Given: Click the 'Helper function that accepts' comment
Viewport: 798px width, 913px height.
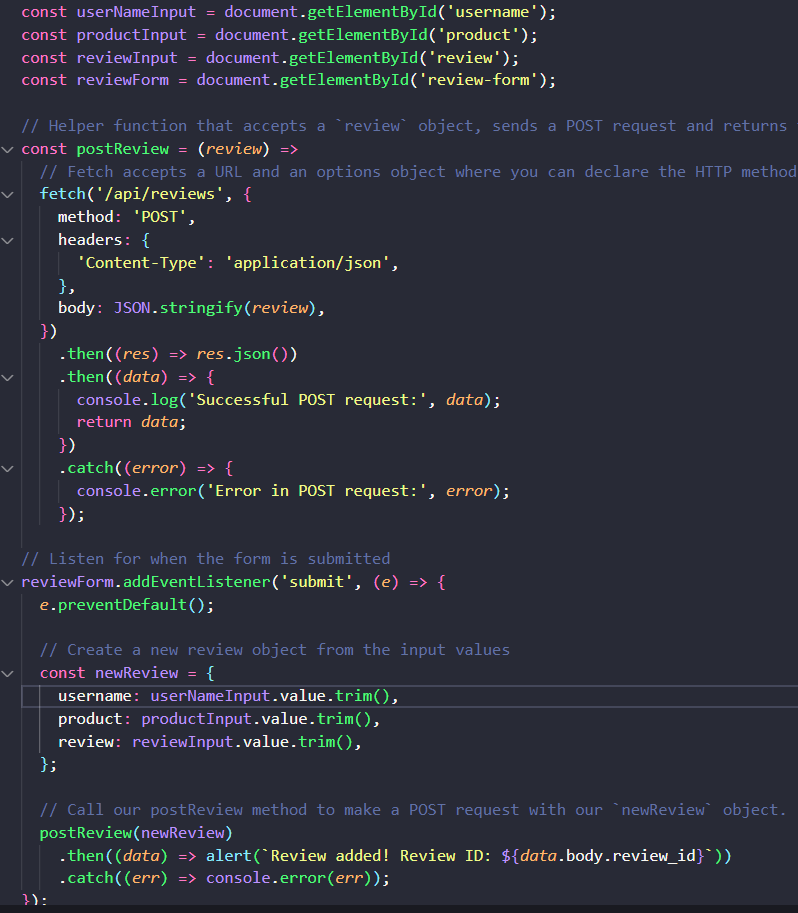Looking at the screenshot, I should tap(404, 126).
